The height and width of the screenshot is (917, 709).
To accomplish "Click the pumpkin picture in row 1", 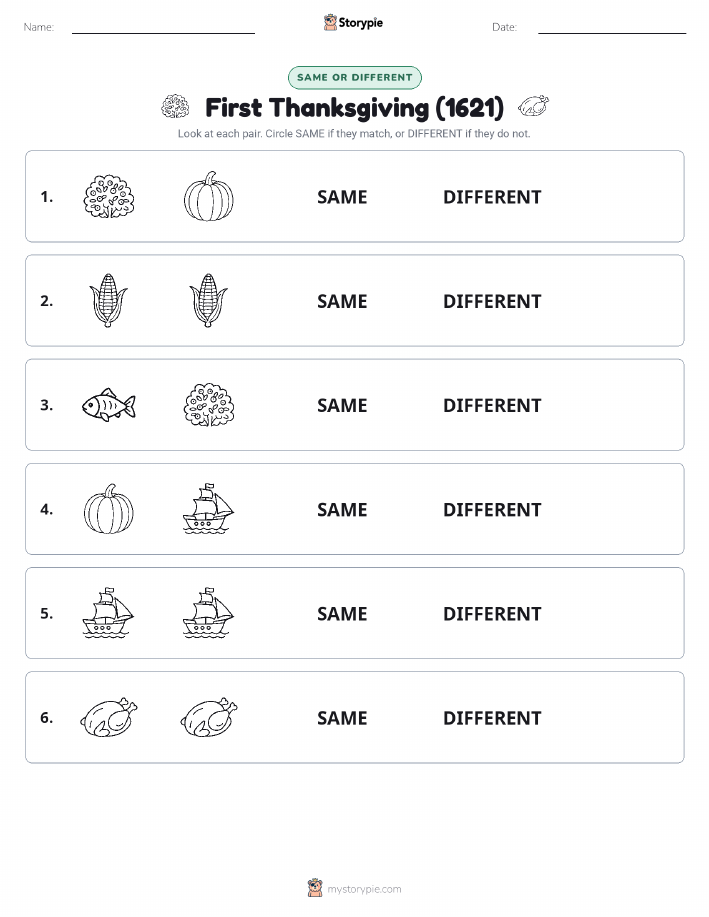I will [x=209, y=196].
